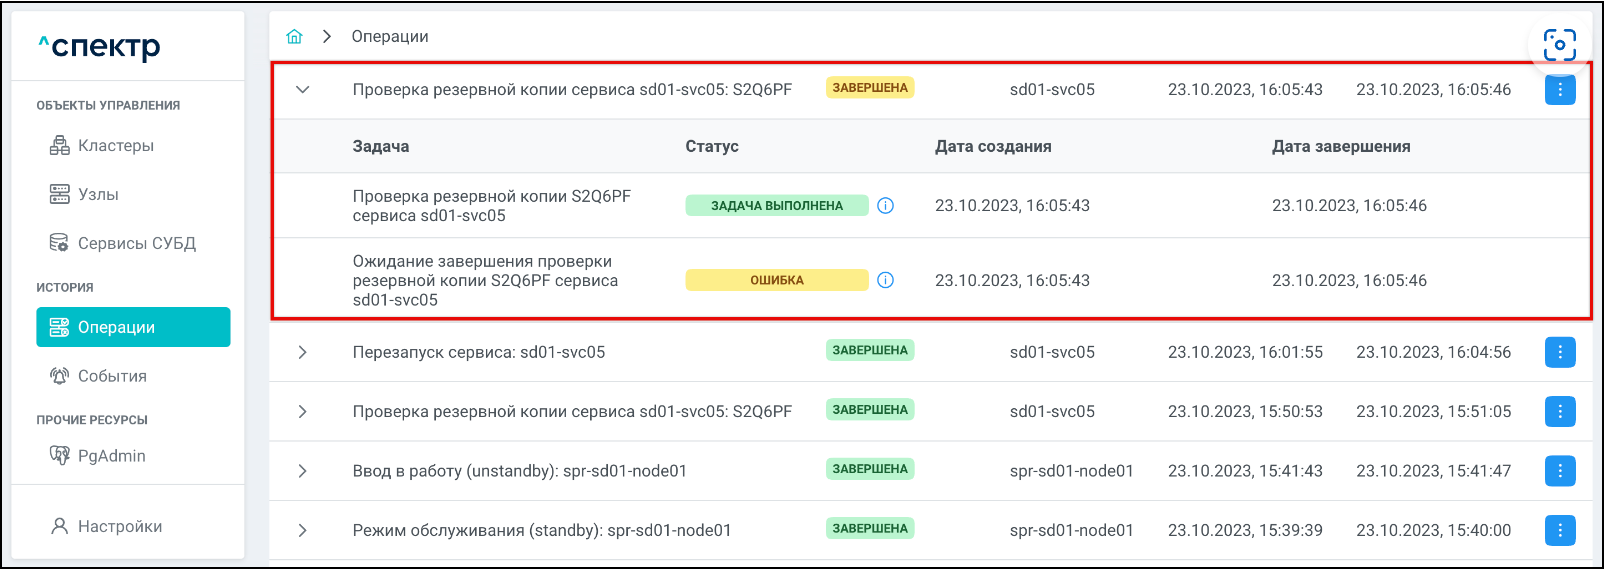1604x570 pixels.
Task: Show info icon next to ОШИБКА status
Action: pos(885,281)
